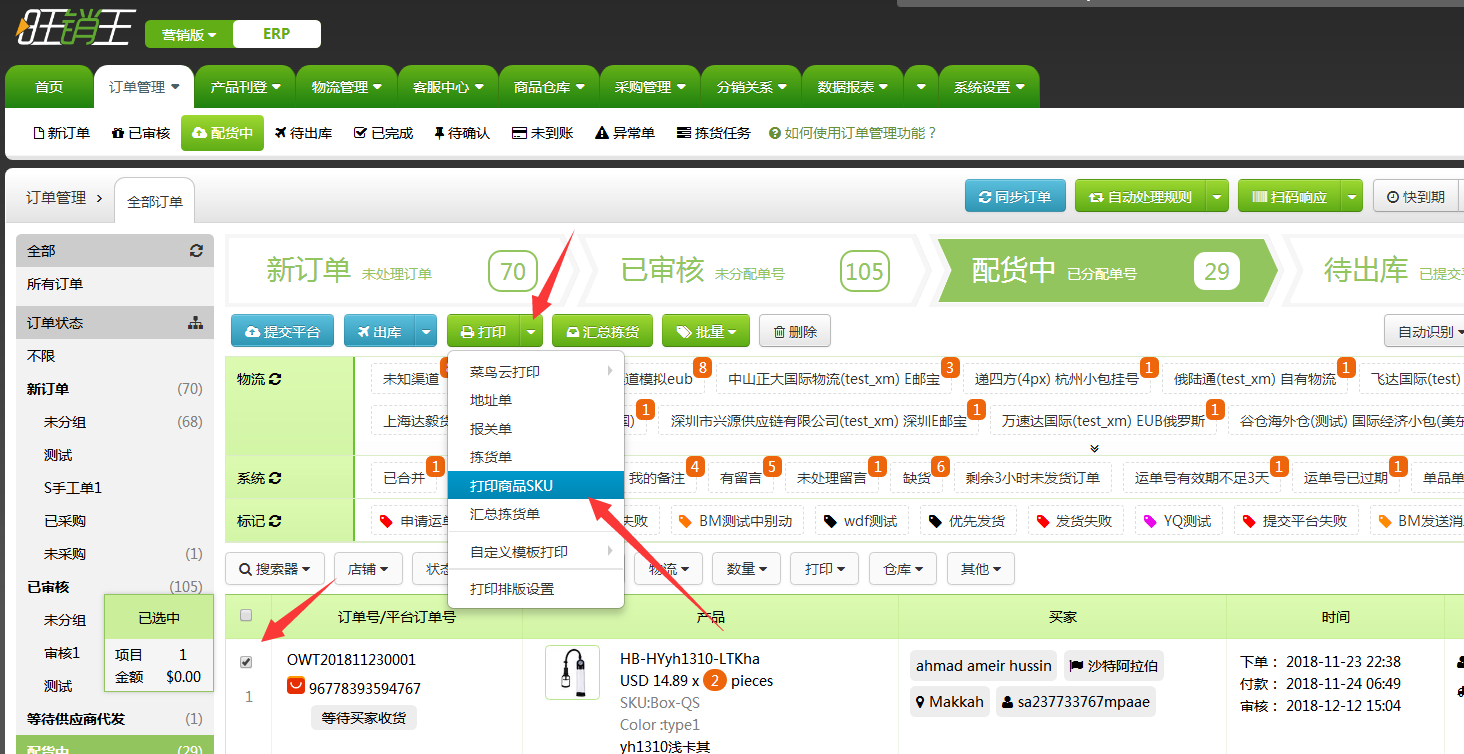Click the 提交平台 button
Image resolution: width=1464 pixels, height=754 pixels.
coord(282,332)
